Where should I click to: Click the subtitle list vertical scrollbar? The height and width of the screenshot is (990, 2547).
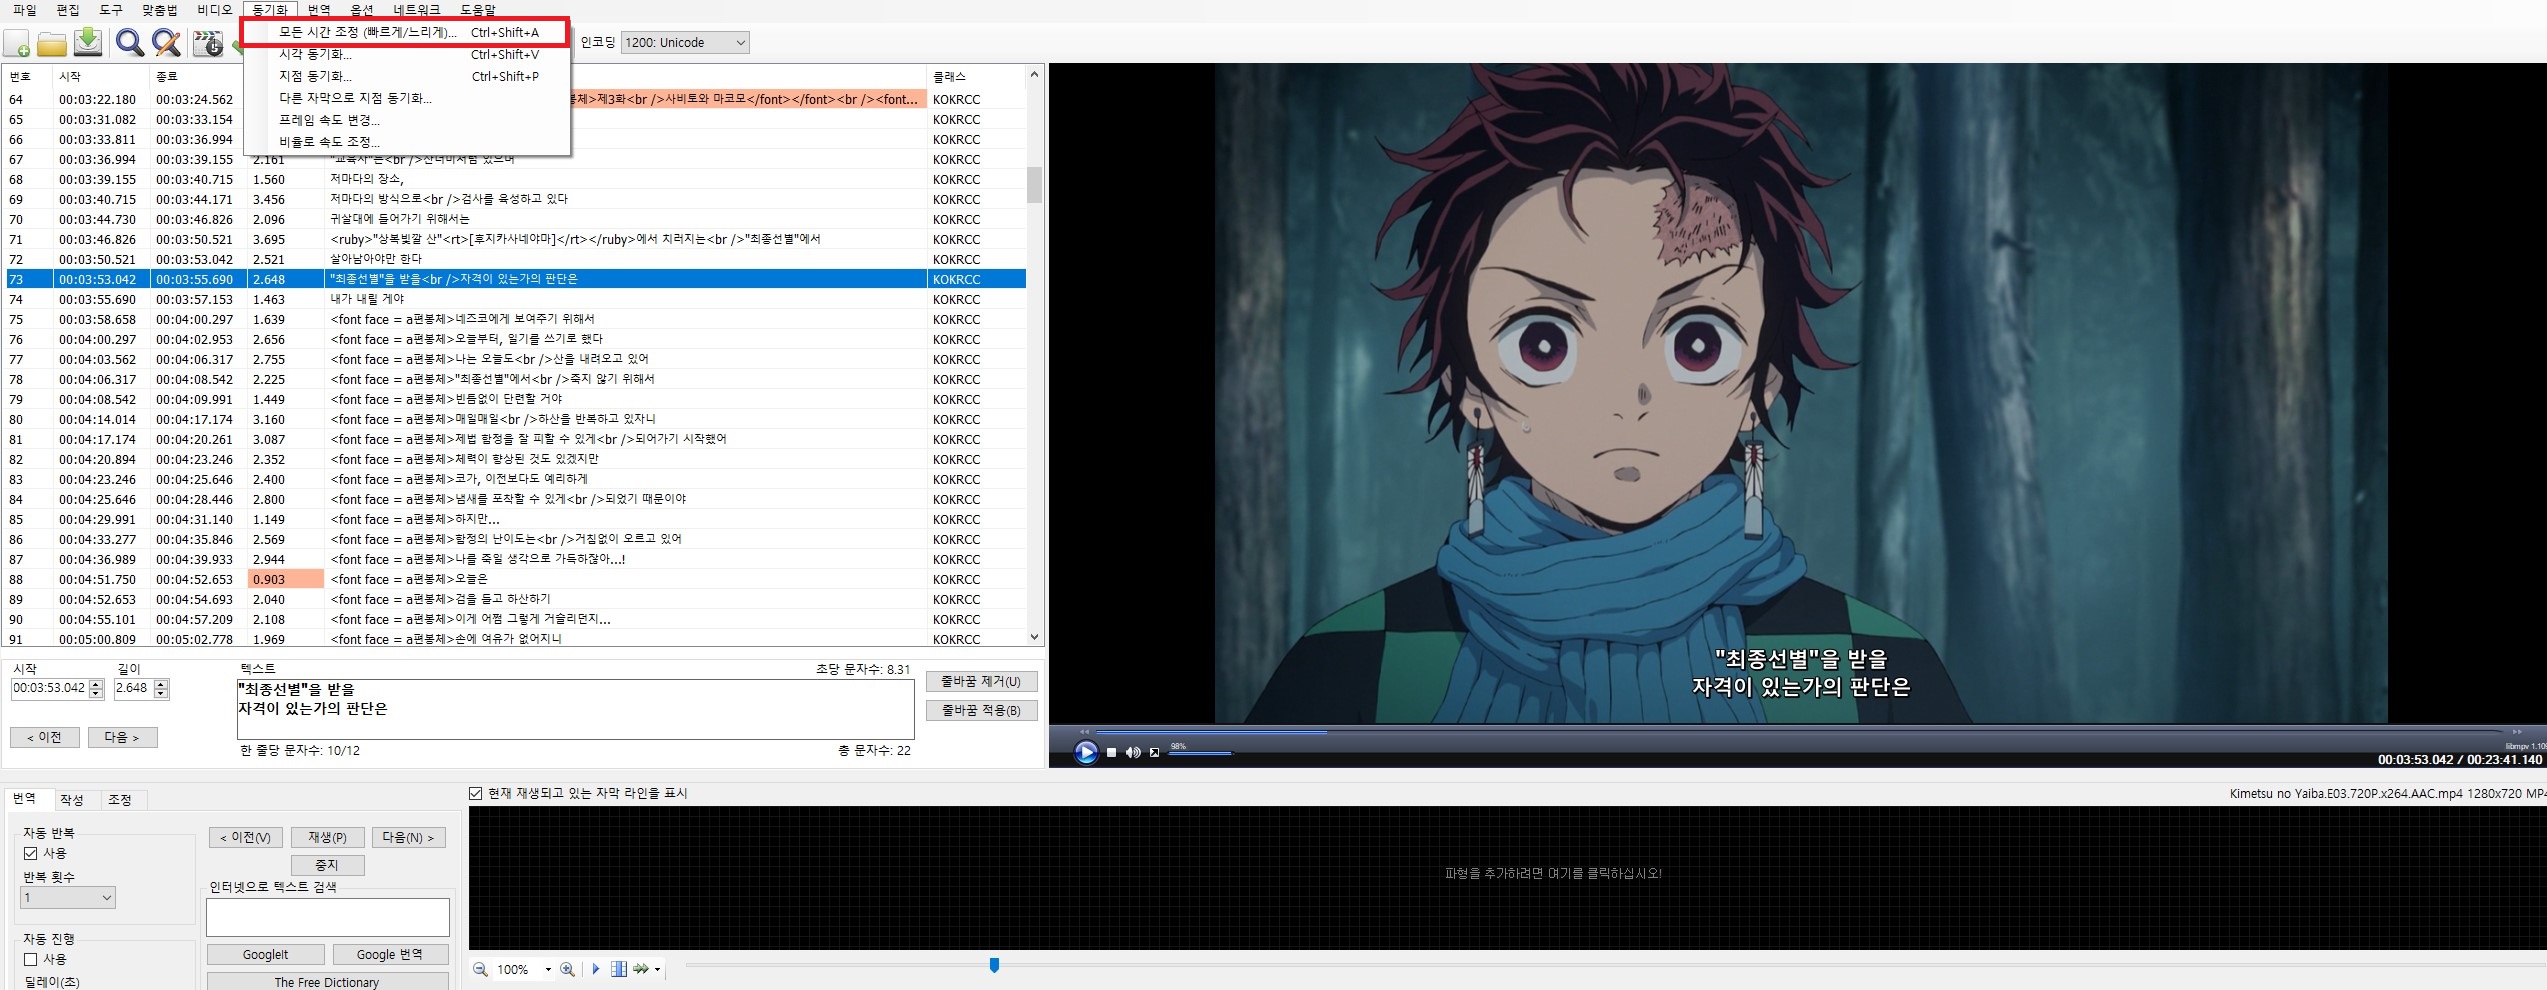1034,356
